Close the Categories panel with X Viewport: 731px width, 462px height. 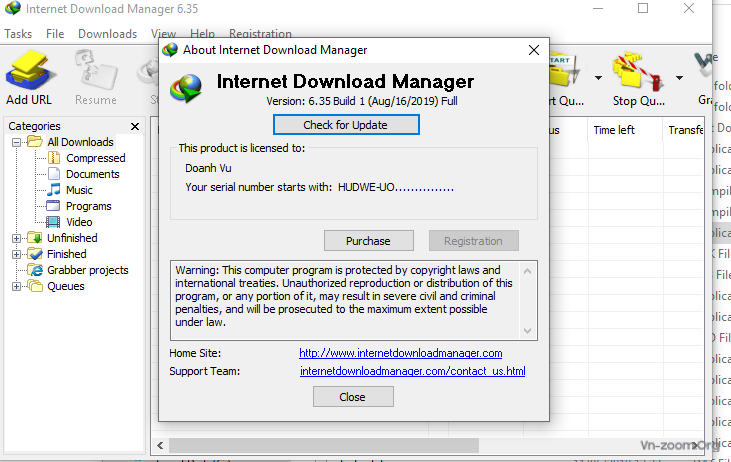click(x=135, y=126)
